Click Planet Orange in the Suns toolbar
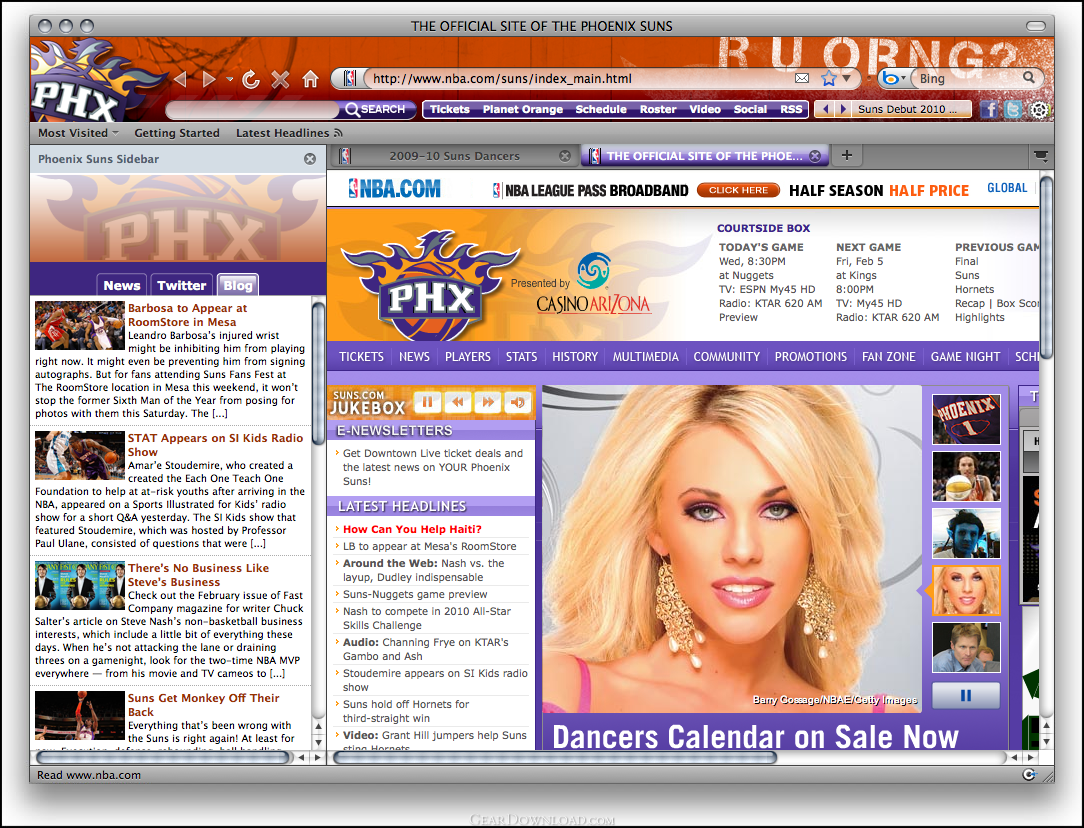Viewport: 1084px width, 828px height. pyautogui.click(x=523, y=109)
